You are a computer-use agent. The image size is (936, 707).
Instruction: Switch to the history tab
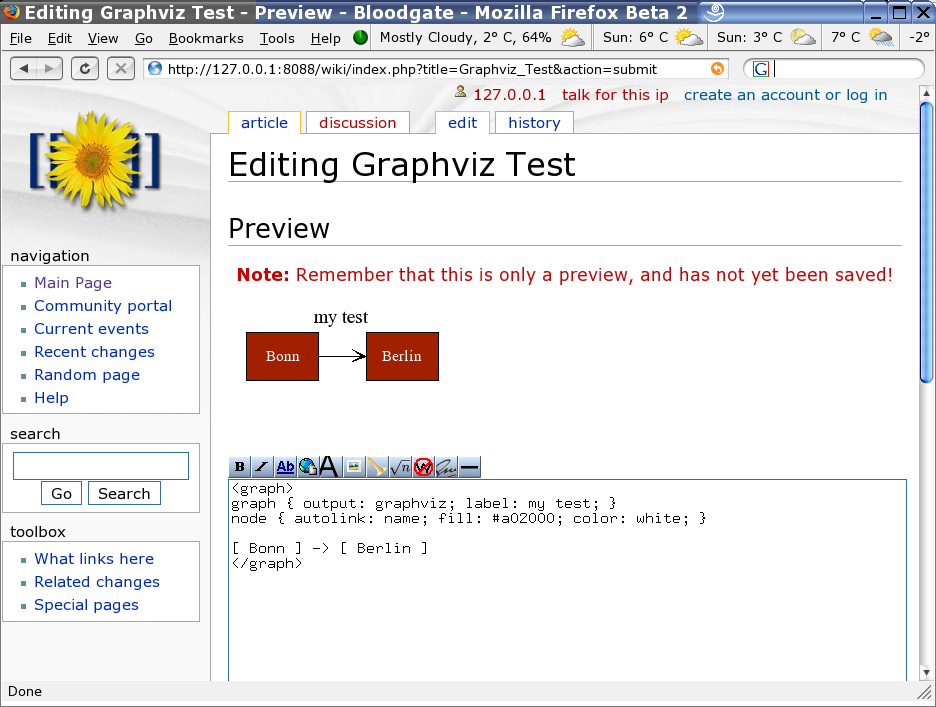tap(534, 123)
